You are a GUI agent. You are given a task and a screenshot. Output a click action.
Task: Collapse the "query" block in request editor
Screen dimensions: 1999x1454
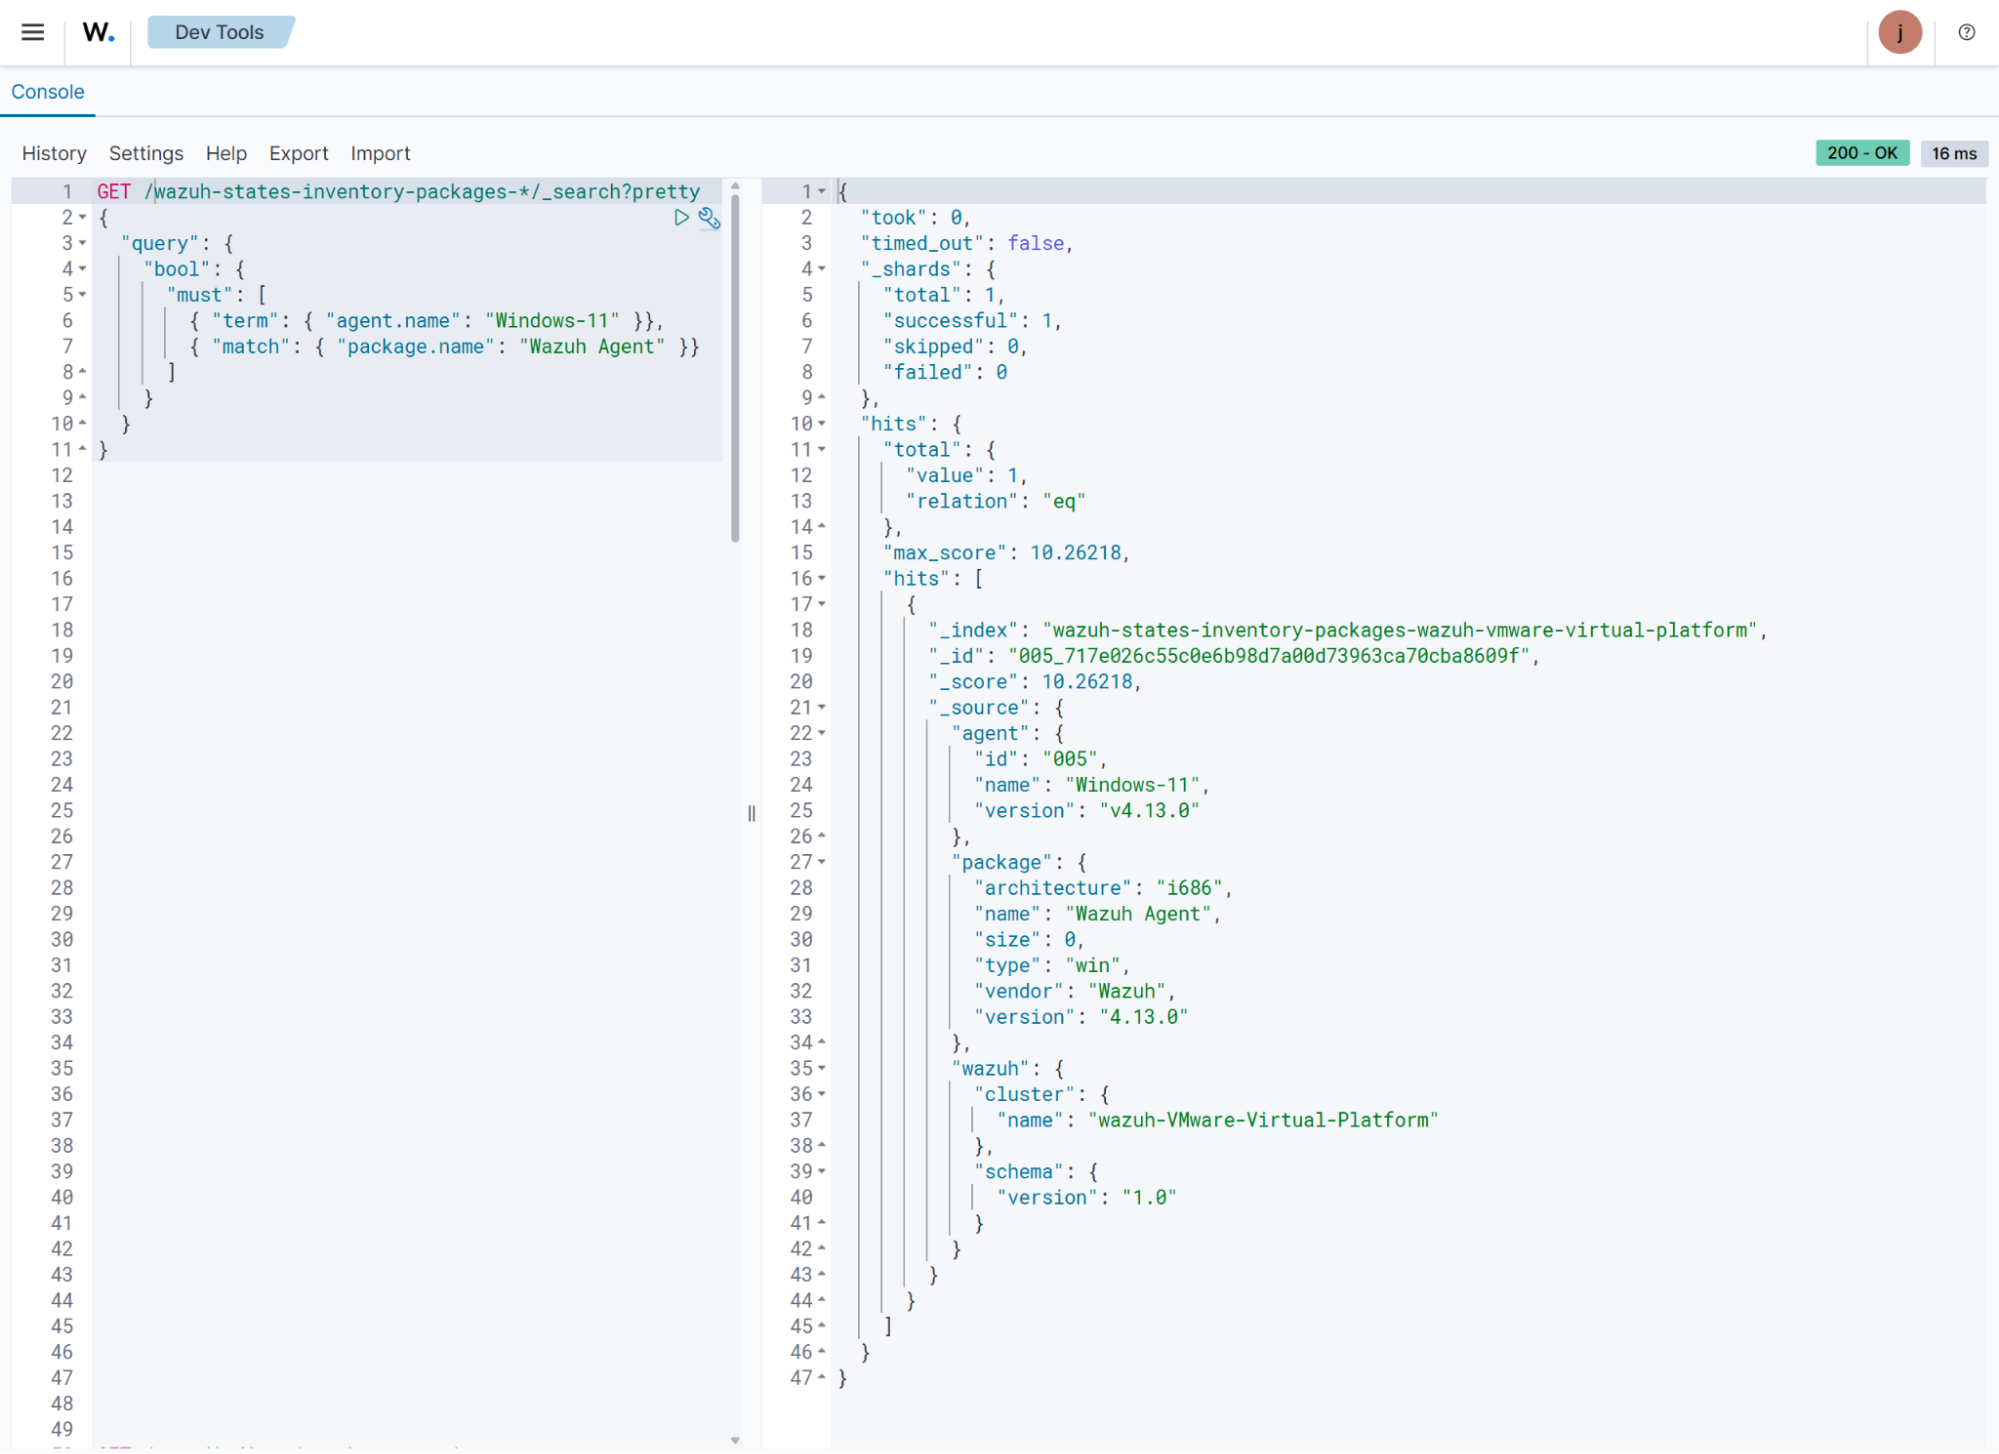82,243
